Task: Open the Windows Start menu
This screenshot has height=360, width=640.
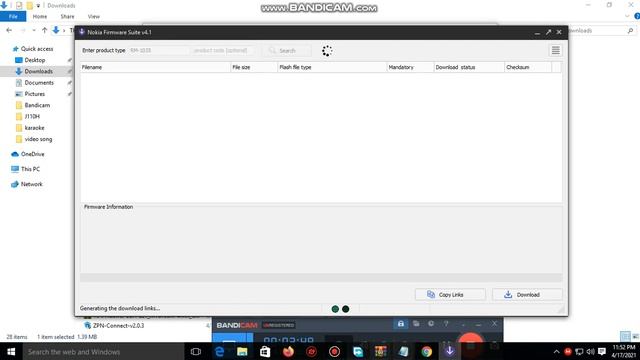Action: [11, 351]
